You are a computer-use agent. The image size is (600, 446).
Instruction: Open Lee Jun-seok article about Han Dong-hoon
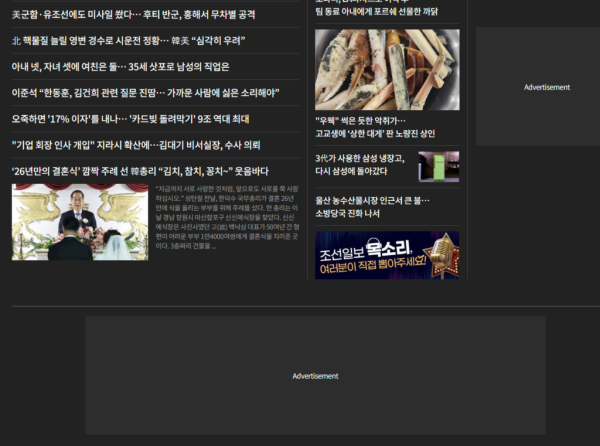[144, 93]
